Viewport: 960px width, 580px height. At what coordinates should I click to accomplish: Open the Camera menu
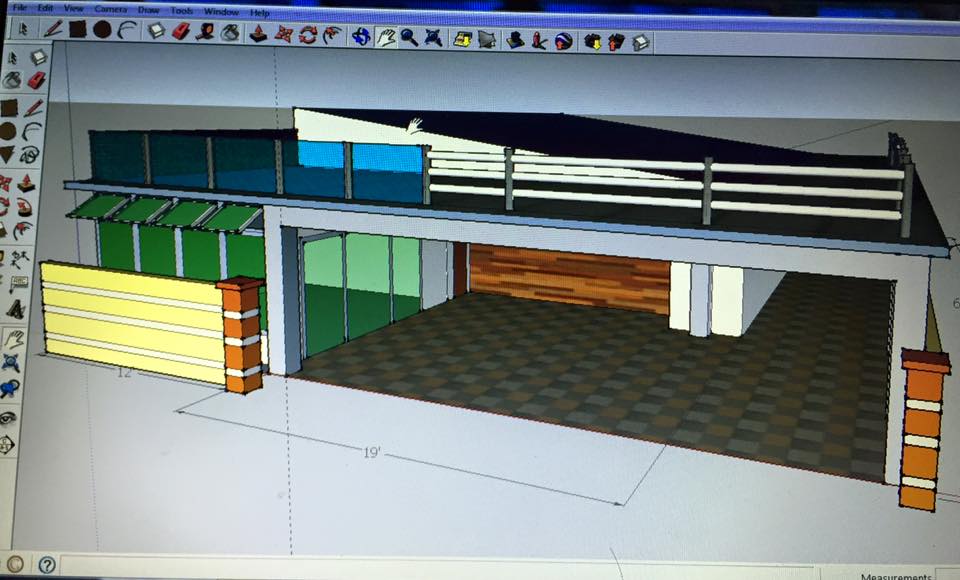[111, 9]
